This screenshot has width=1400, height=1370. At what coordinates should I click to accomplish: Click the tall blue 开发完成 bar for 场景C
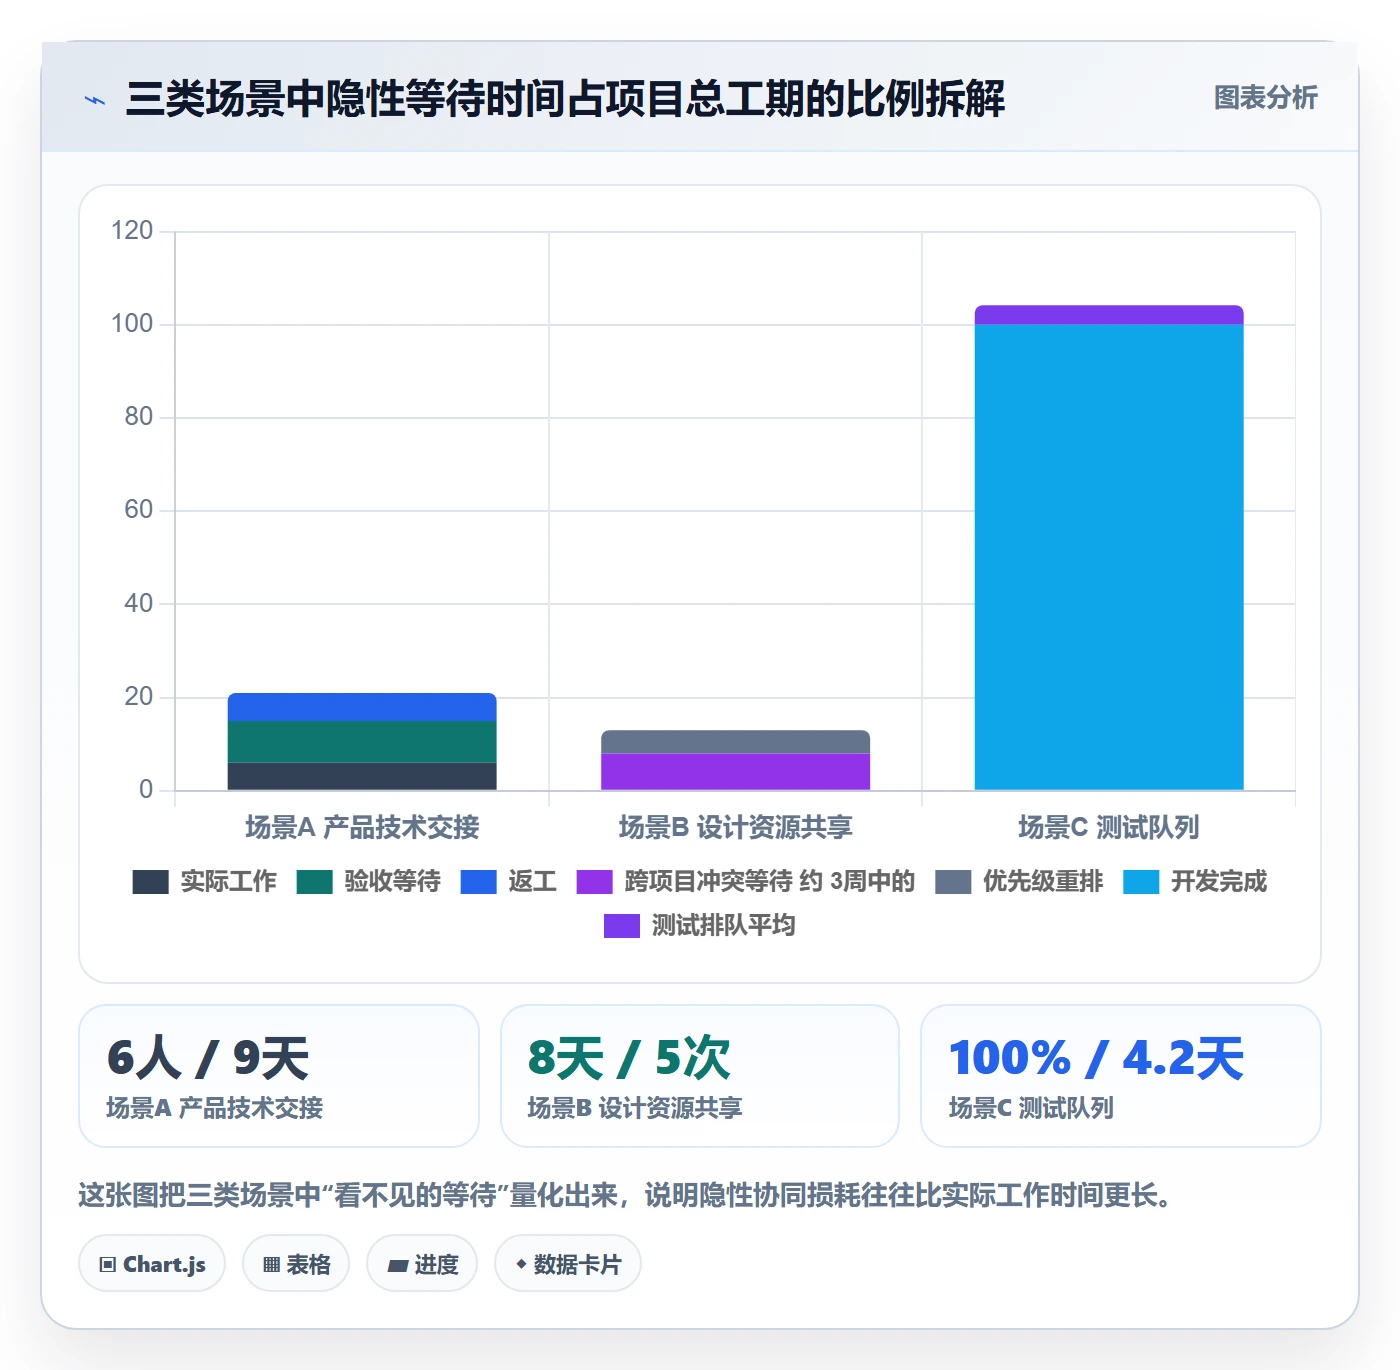click(x=1109, y=557)
